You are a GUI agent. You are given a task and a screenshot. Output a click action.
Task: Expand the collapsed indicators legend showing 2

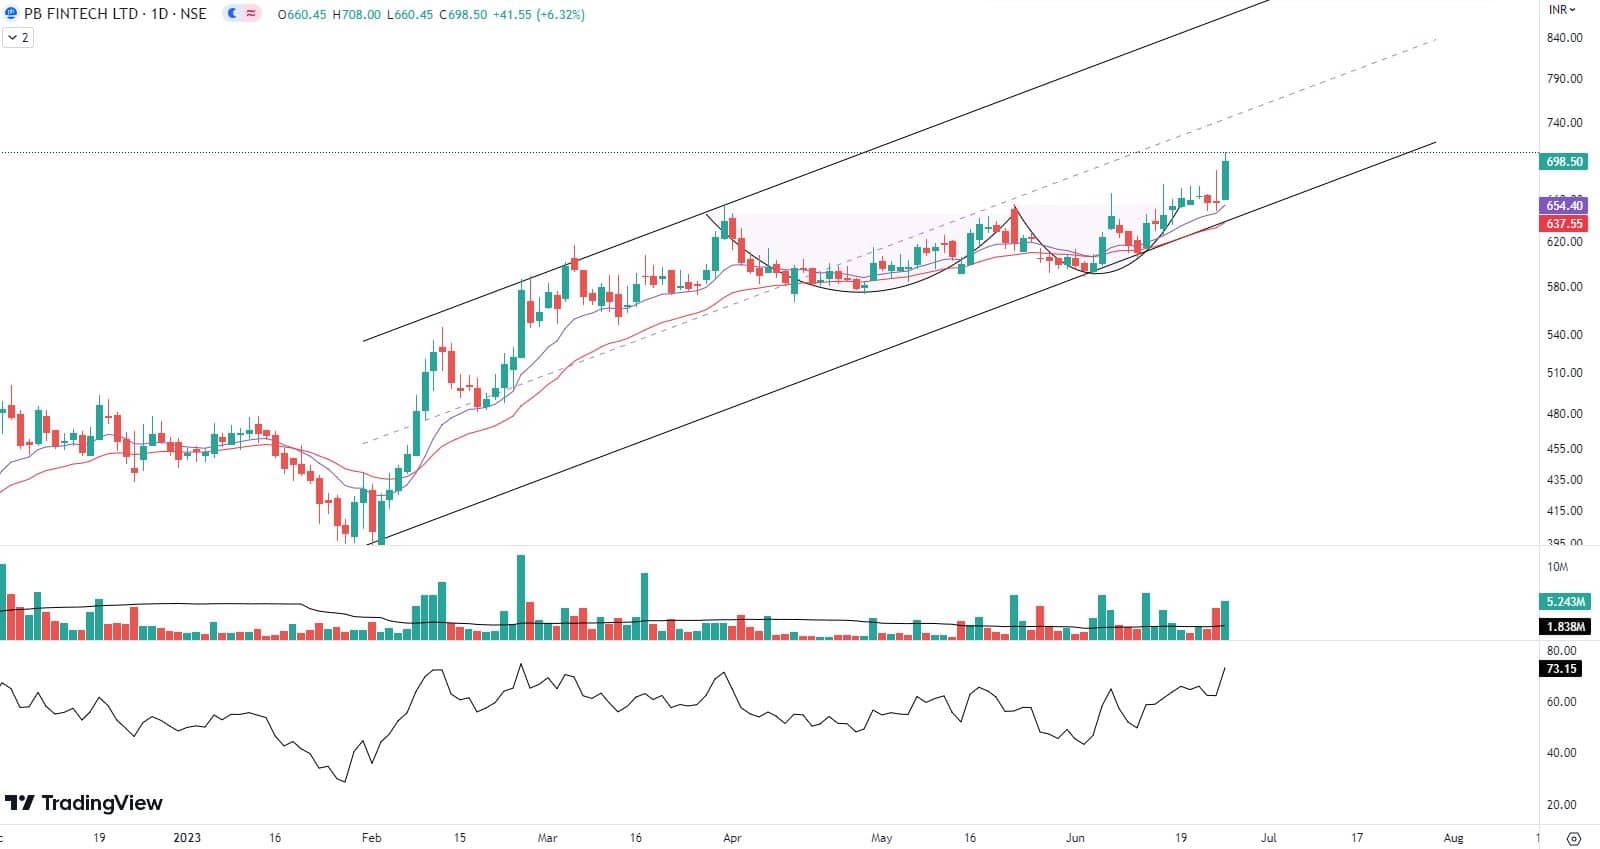(17, 38)
